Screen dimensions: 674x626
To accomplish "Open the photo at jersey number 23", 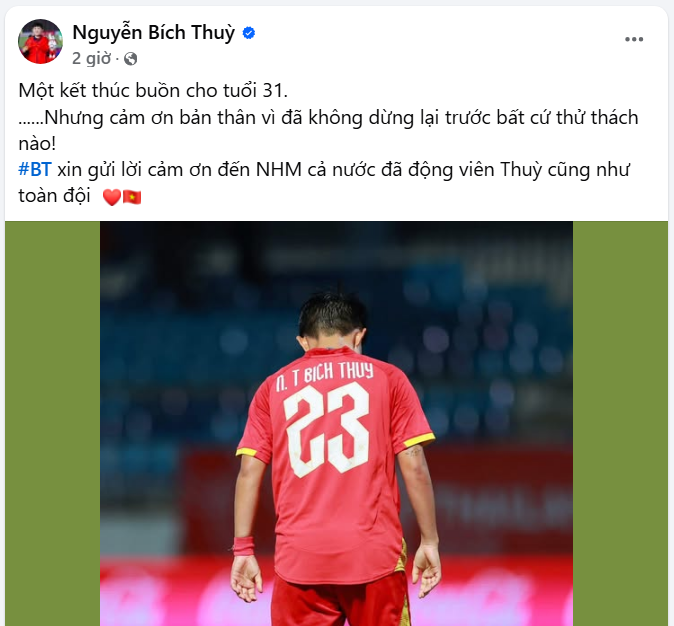I will coord(328,430).
